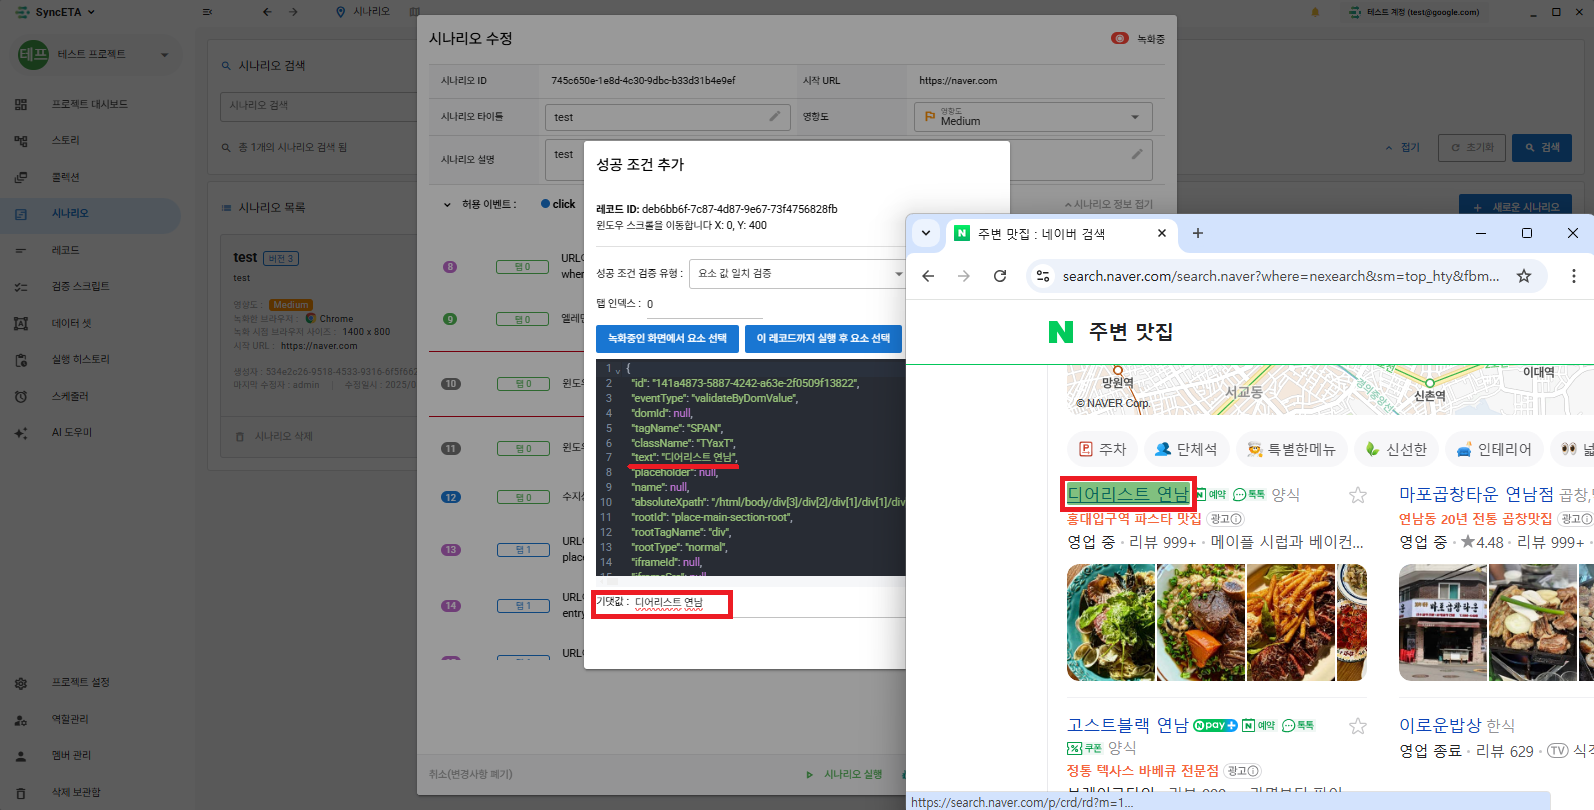The image size is (1594, 810).
Task: Collapse the sidebar with the menu icon
Action: (x=207, y=12)
